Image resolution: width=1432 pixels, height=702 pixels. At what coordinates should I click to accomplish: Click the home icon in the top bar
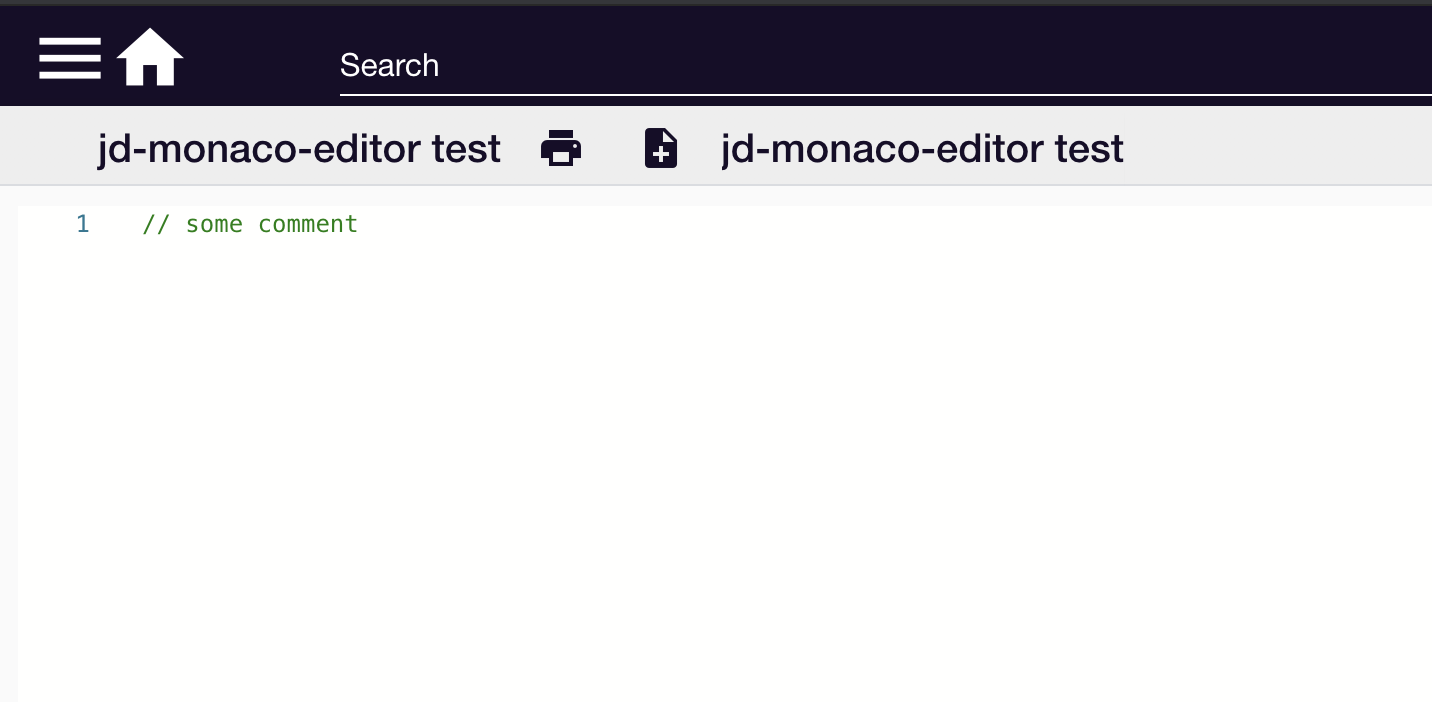pos(150,58)
